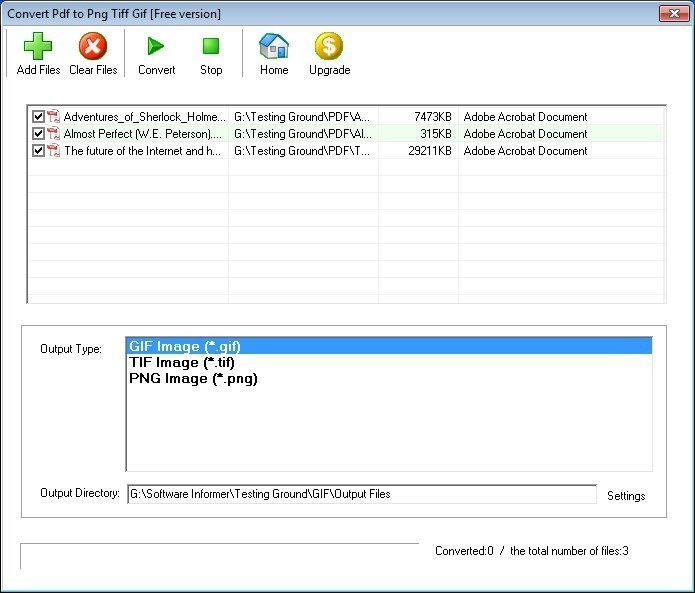This screenshot has width=695, height=593.
Task: Toggle the Almost Perfect file checkbox
Action: [38, 134]
